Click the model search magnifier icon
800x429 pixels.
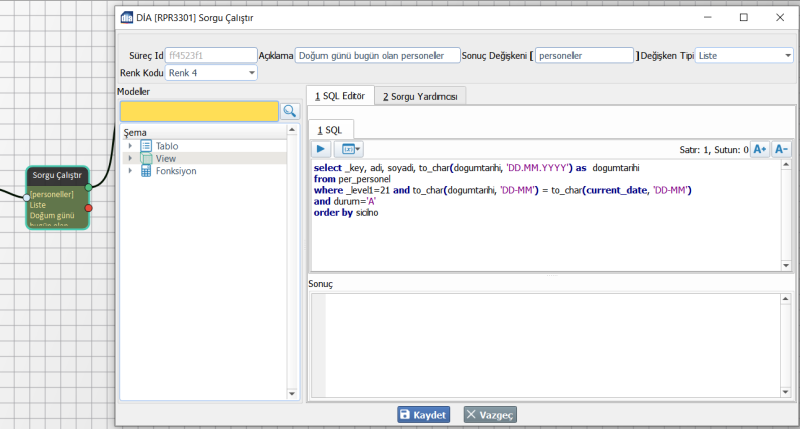coord(290,111)
